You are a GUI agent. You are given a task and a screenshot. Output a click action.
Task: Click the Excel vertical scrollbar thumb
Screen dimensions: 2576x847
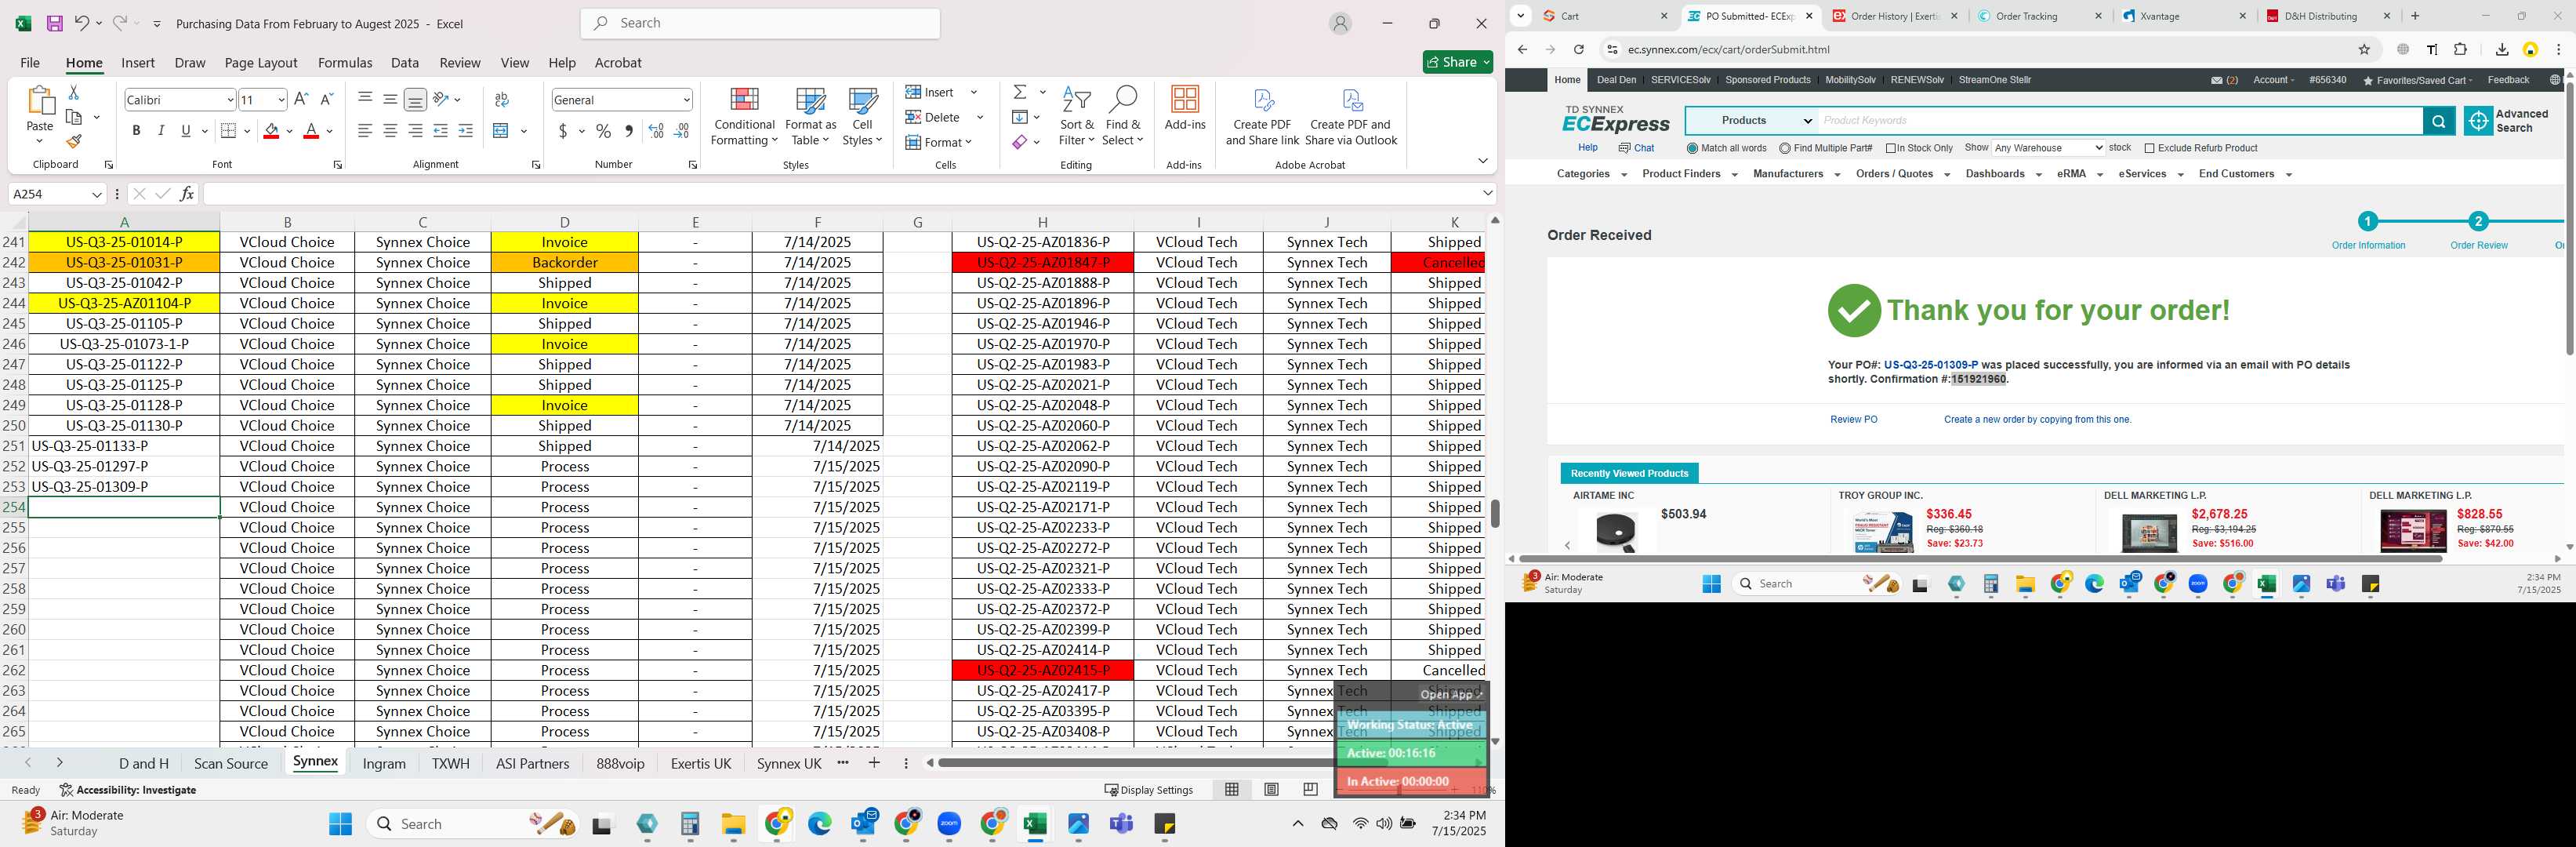pos(1495,513)
